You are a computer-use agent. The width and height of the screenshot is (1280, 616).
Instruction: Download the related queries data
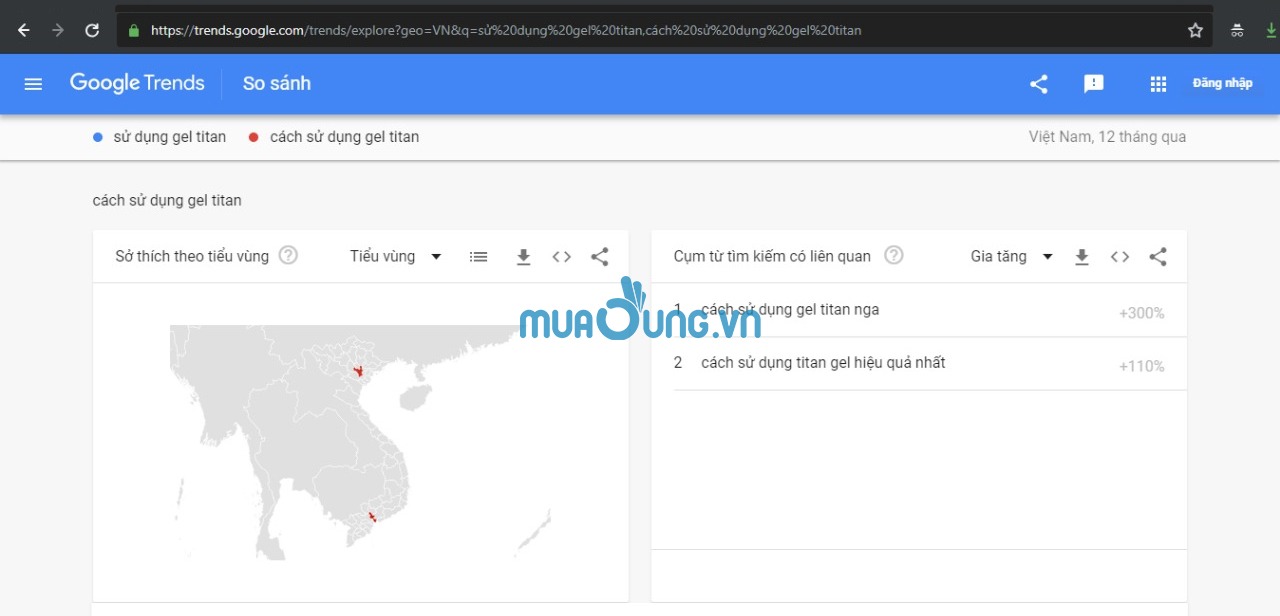tap(1081, 257)
